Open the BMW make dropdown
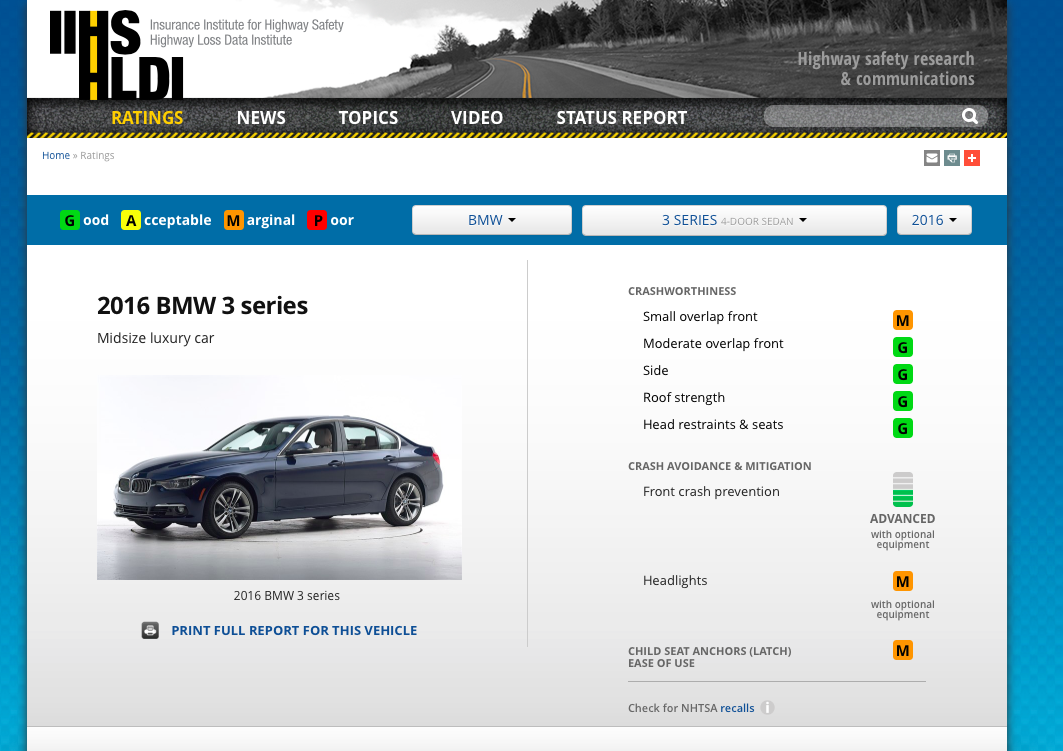The height and width of the screenshot is (751, 1063). coord(492,220)
